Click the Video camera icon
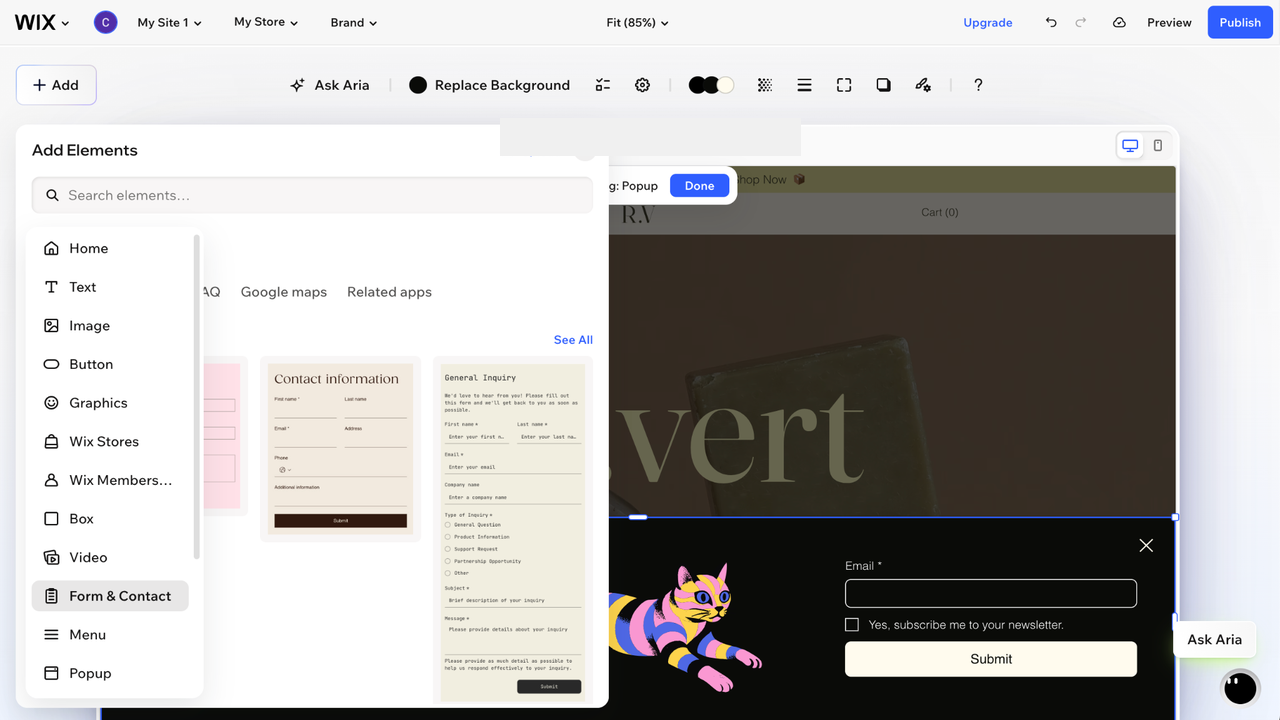The height and width of the screenshot is (720, 1280). click(51, 557)
